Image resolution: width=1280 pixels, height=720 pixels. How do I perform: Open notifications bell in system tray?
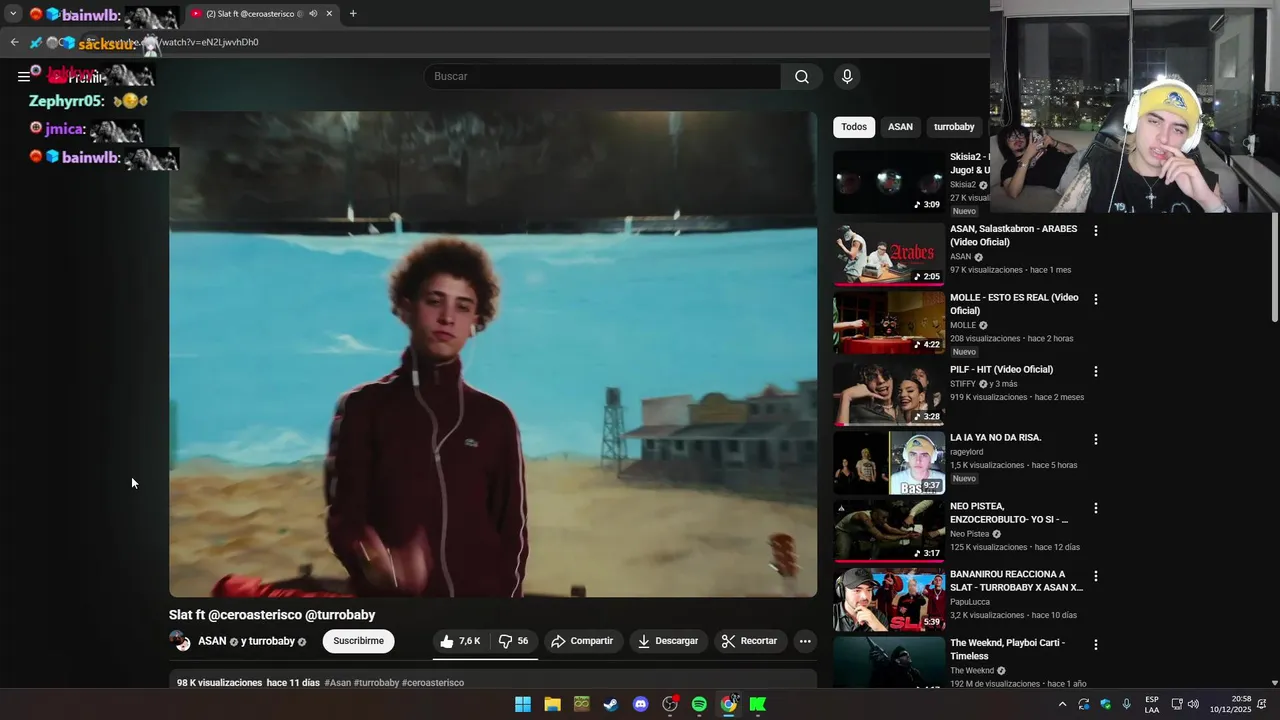1262,704
